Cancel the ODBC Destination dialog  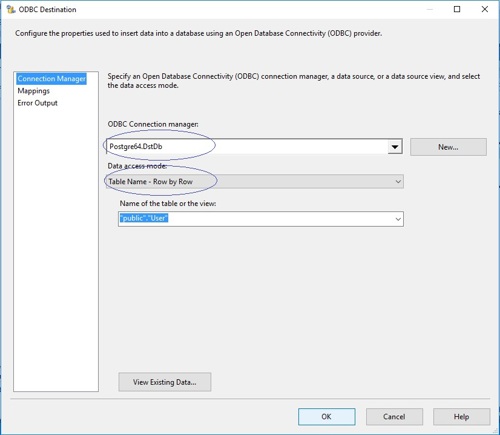click(x=394, y=417)
